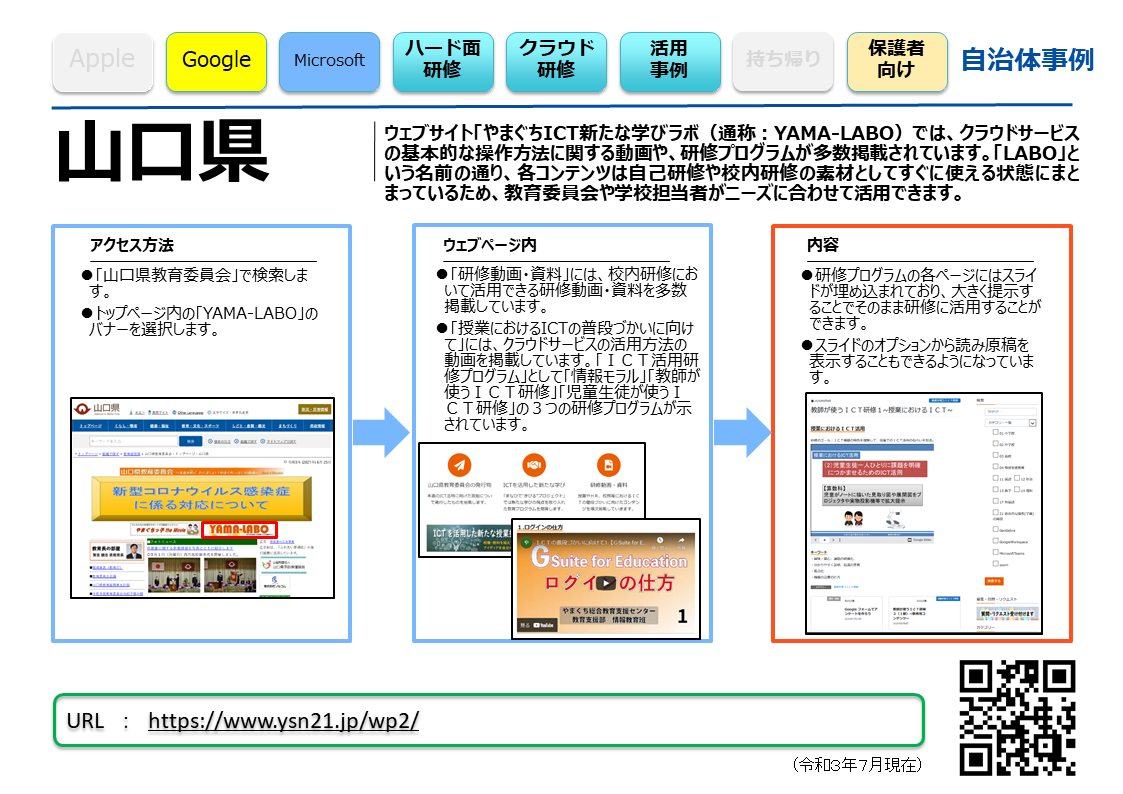Click the orange document 研修動画・資料 icon

click(x=608, y=465)
